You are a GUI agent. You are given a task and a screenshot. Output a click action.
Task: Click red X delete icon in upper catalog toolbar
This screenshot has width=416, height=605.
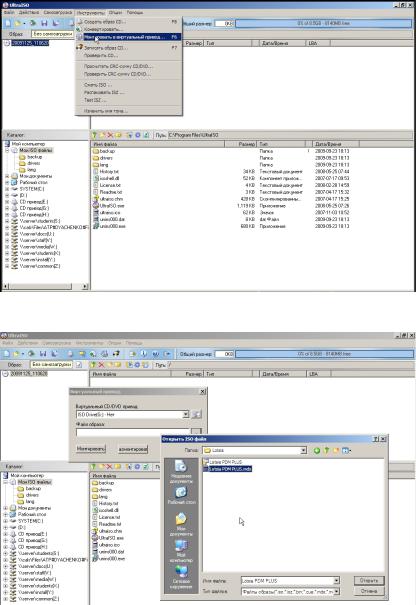(x=110, y=135)
